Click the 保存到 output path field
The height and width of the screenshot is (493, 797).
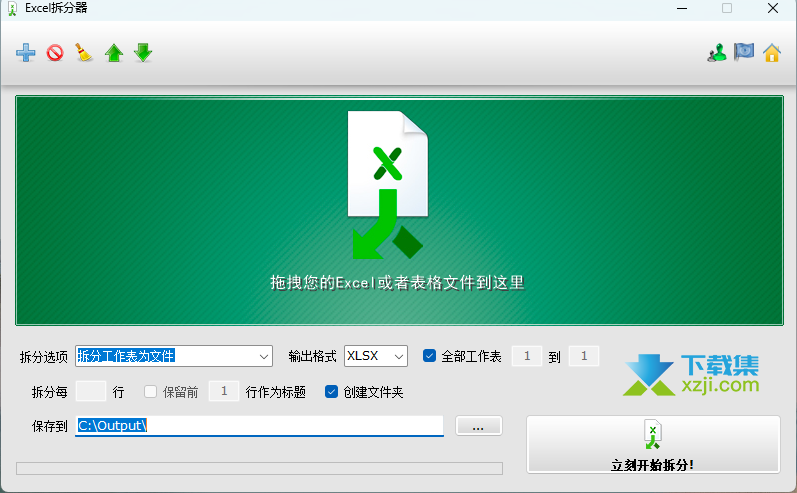(x=259, y=426)
